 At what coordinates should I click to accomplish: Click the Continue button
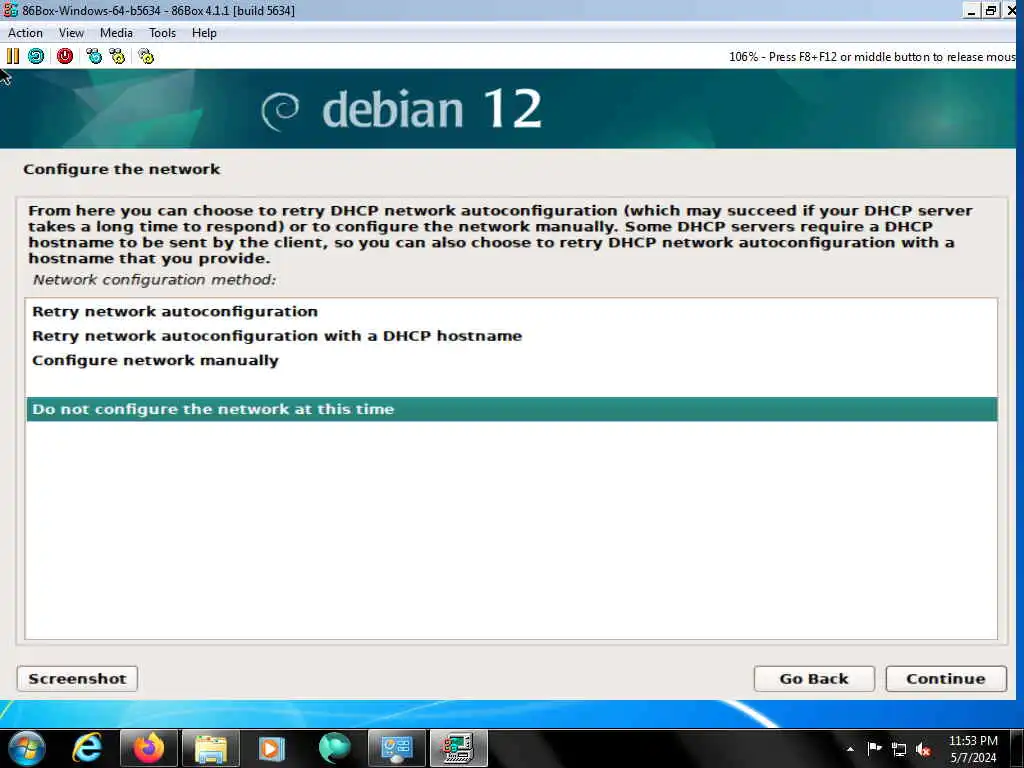click(x=946, y=679)
